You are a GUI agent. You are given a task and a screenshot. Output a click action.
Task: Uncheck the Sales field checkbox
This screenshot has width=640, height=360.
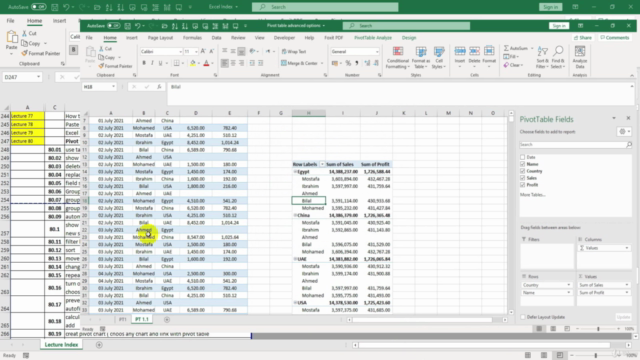[522, 178]
